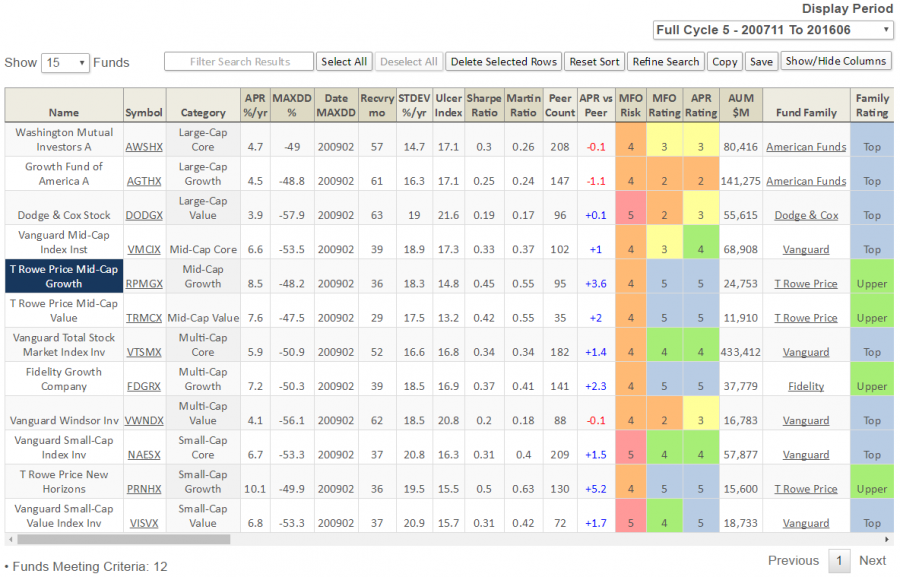900x577 pixels.
Task: Open the DODGX symbol link
Action: coord(144,215)
